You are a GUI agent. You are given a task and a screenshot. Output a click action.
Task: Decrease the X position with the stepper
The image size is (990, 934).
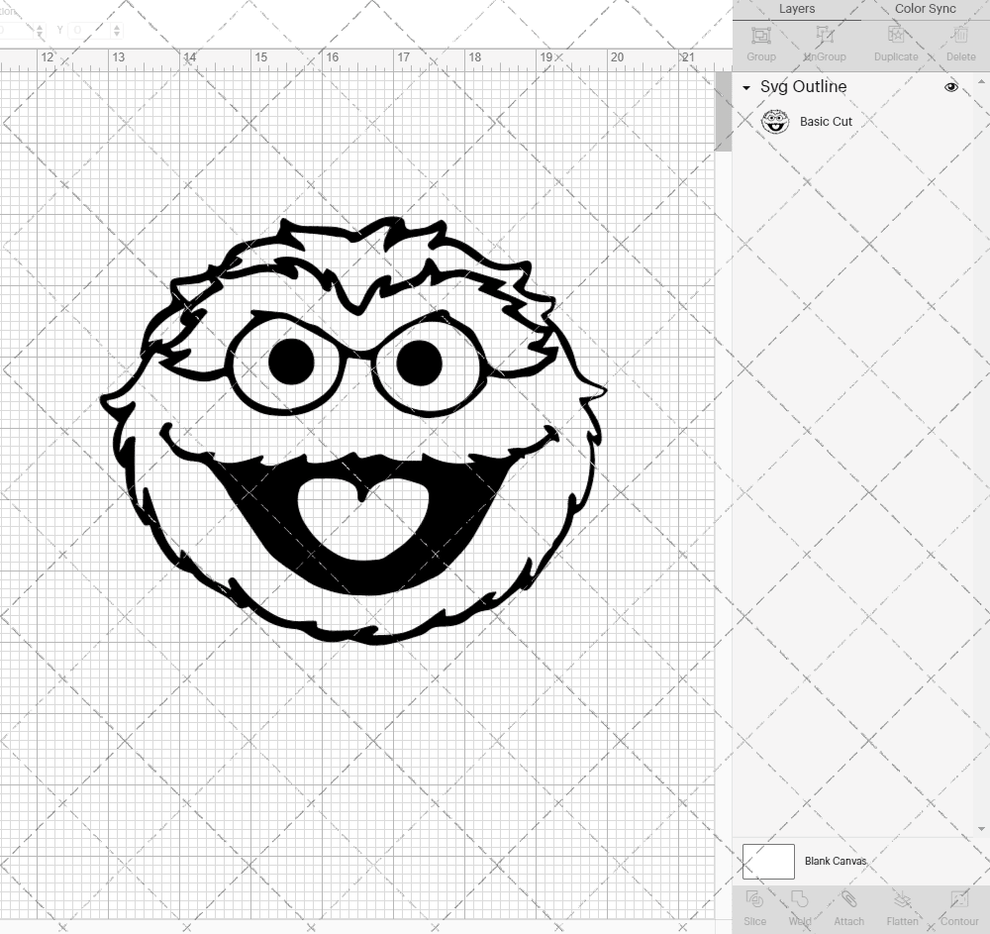coord(39,33)
